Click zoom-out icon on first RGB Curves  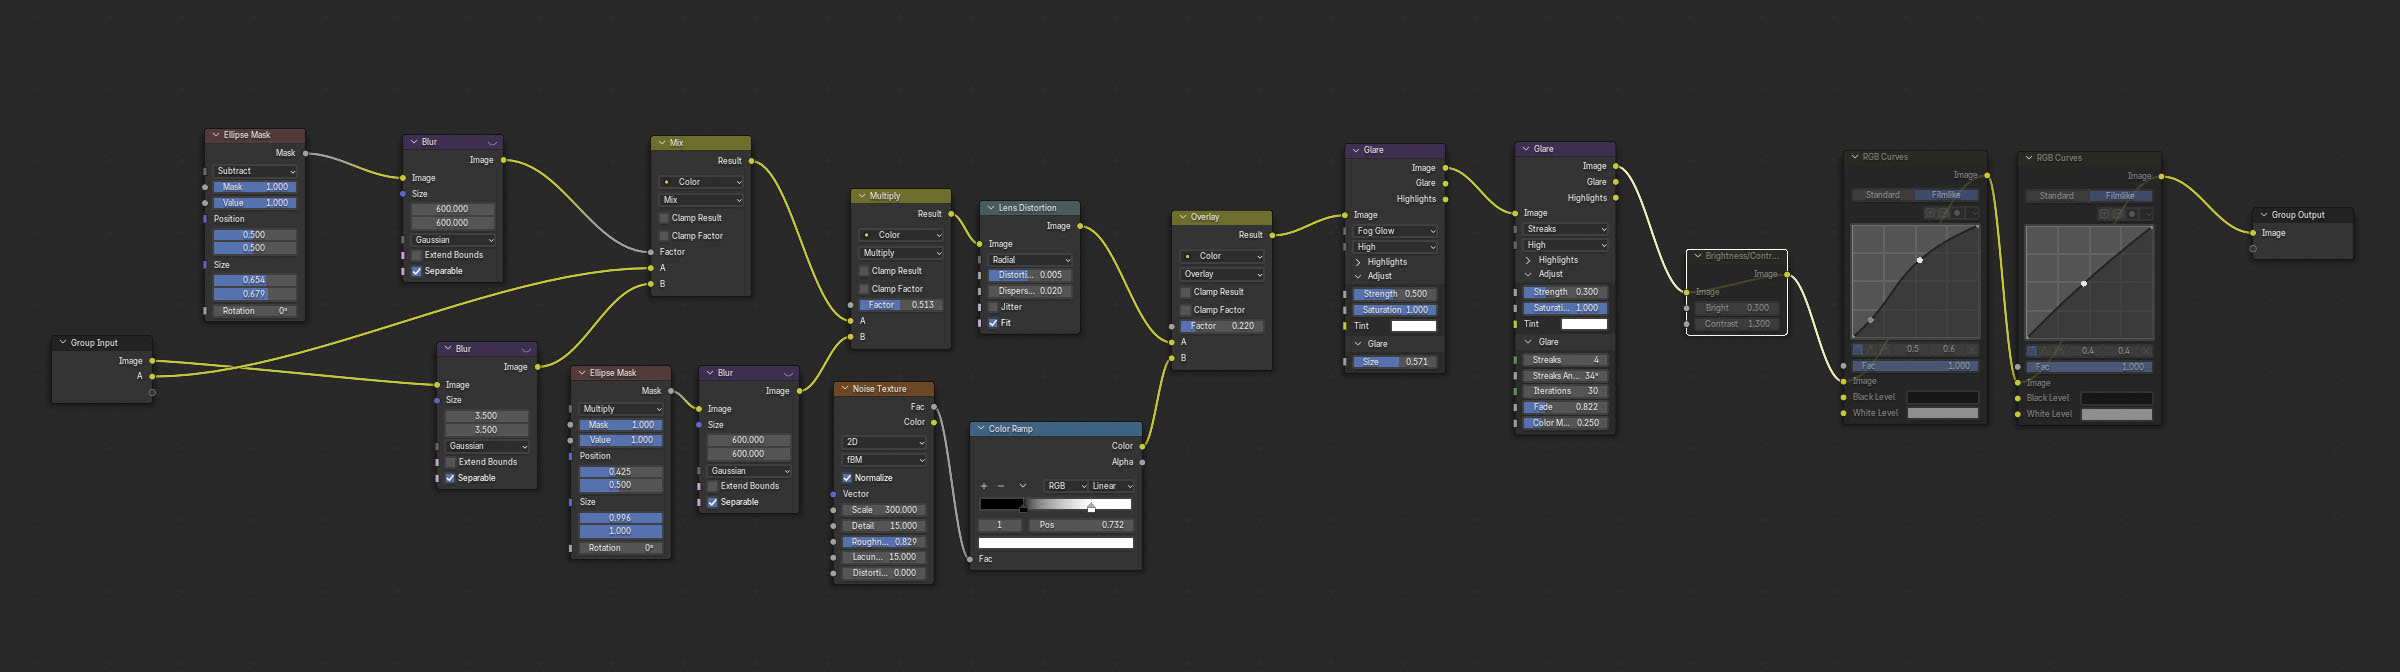point(1943,213)
